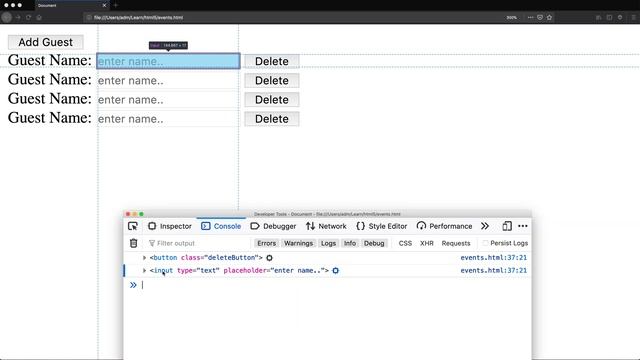Open events.html:37:21 link for button log
Viewport: 640px width, 360px height.
click(x=493, y=258)
